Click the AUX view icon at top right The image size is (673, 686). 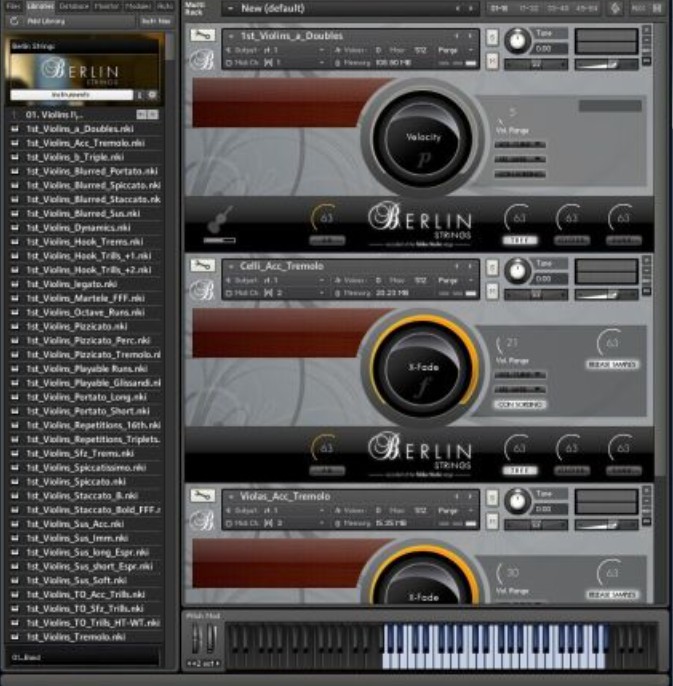point(639,8)
